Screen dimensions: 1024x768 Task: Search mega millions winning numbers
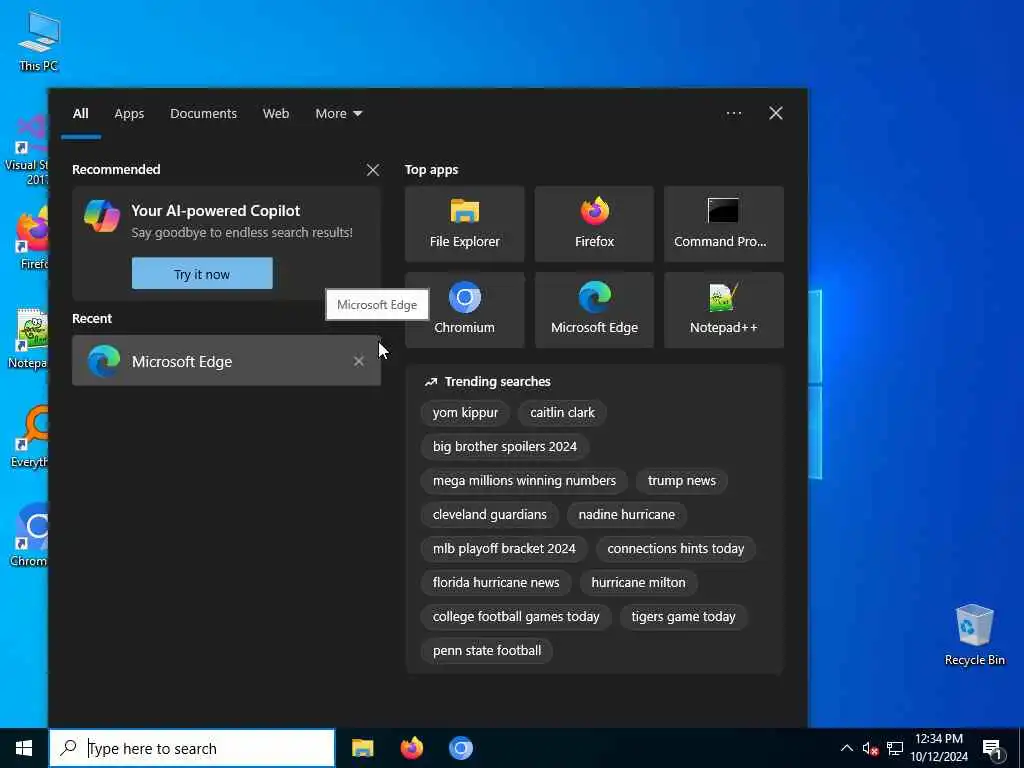pos(524,481)
